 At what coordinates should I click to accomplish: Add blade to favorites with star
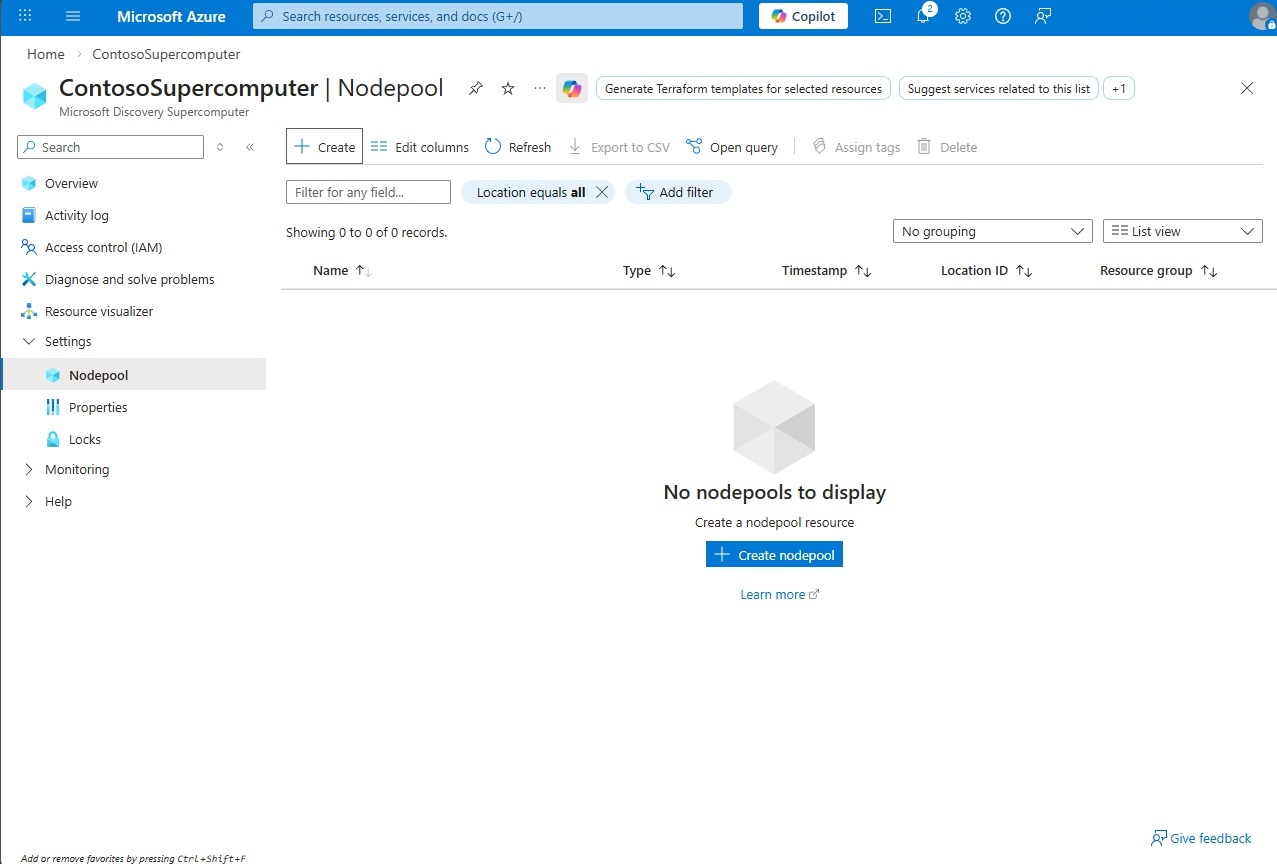click(x=508, y=88)
